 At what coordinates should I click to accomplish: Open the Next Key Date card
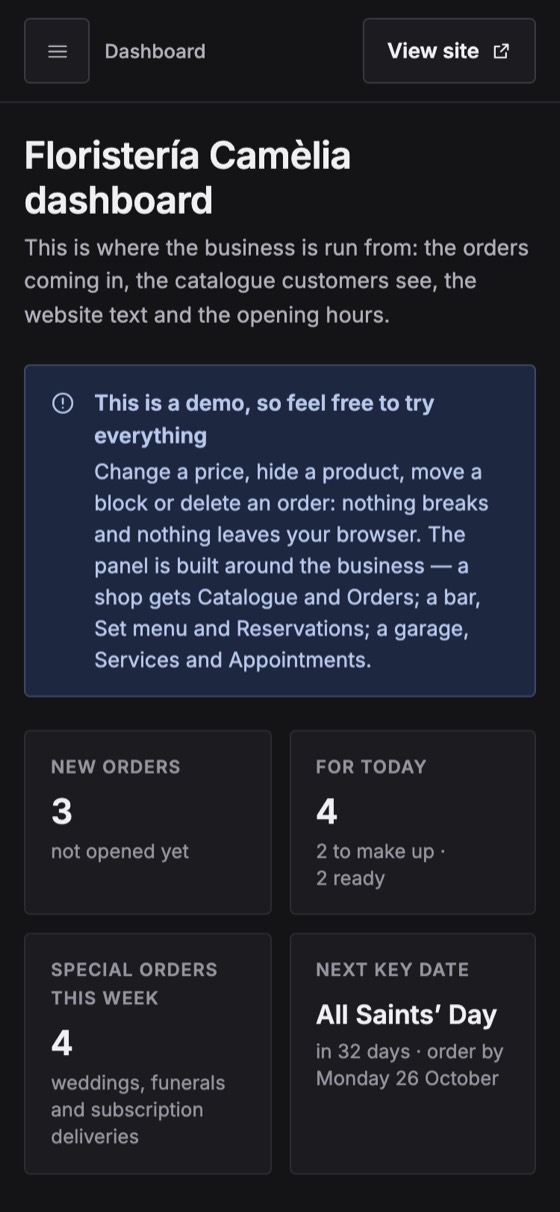413,1053
